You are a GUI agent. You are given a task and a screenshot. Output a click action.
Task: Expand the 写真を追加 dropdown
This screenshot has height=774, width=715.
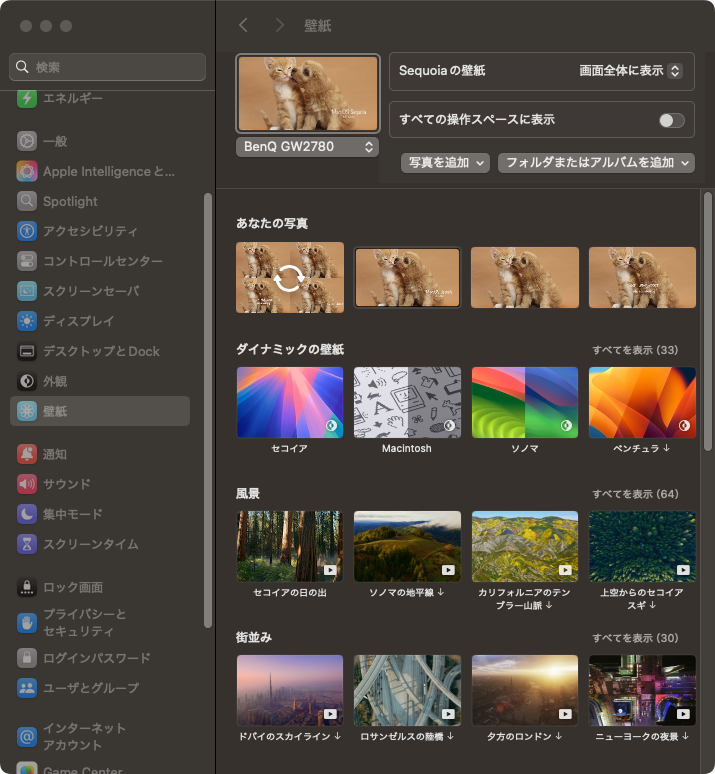[x=445, y=163]
